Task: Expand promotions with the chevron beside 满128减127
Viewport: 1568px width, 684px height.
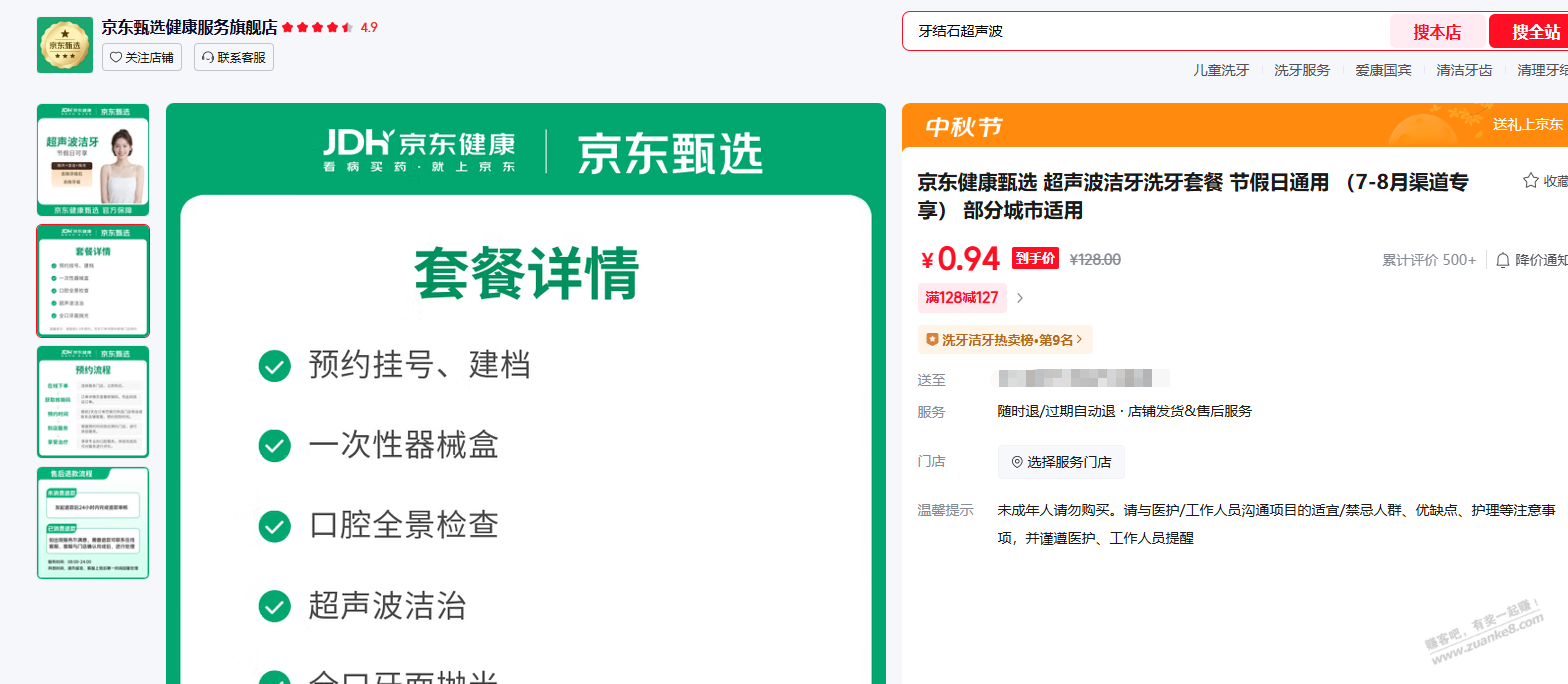Action: pos(1020,297)
